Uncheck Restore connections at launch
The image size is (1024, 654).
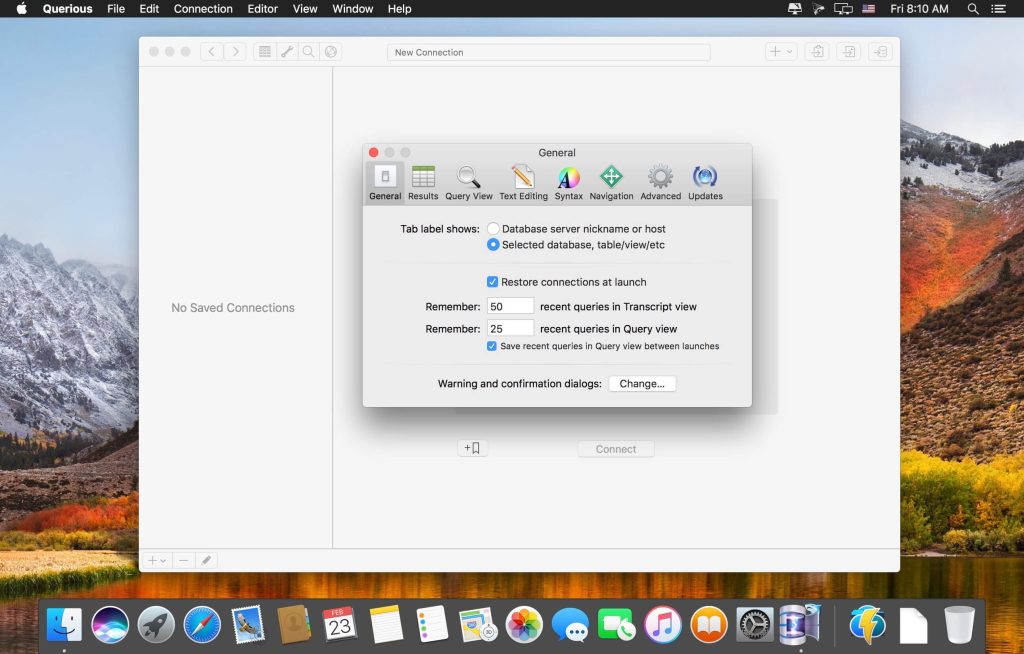point(493,282)
